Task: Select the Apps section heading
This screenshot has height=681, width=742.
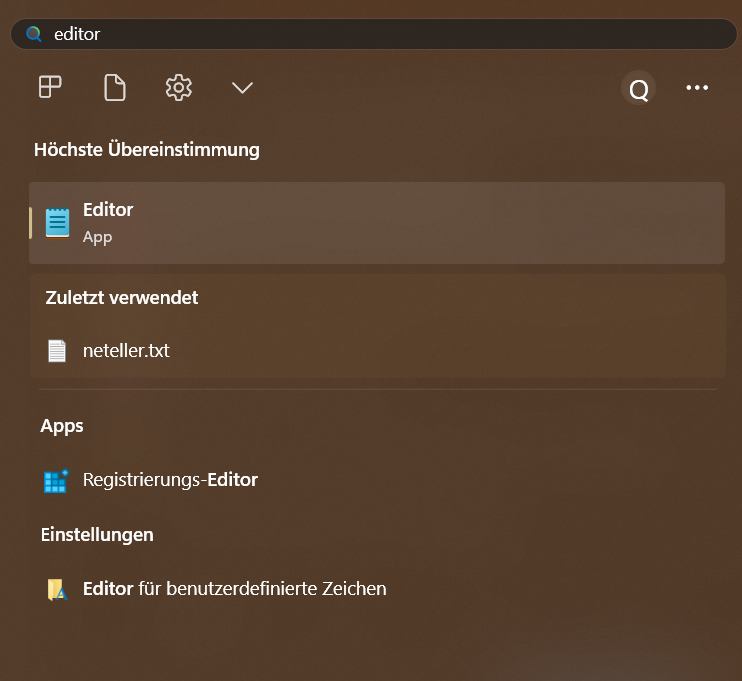Action: tap(62, 426)
